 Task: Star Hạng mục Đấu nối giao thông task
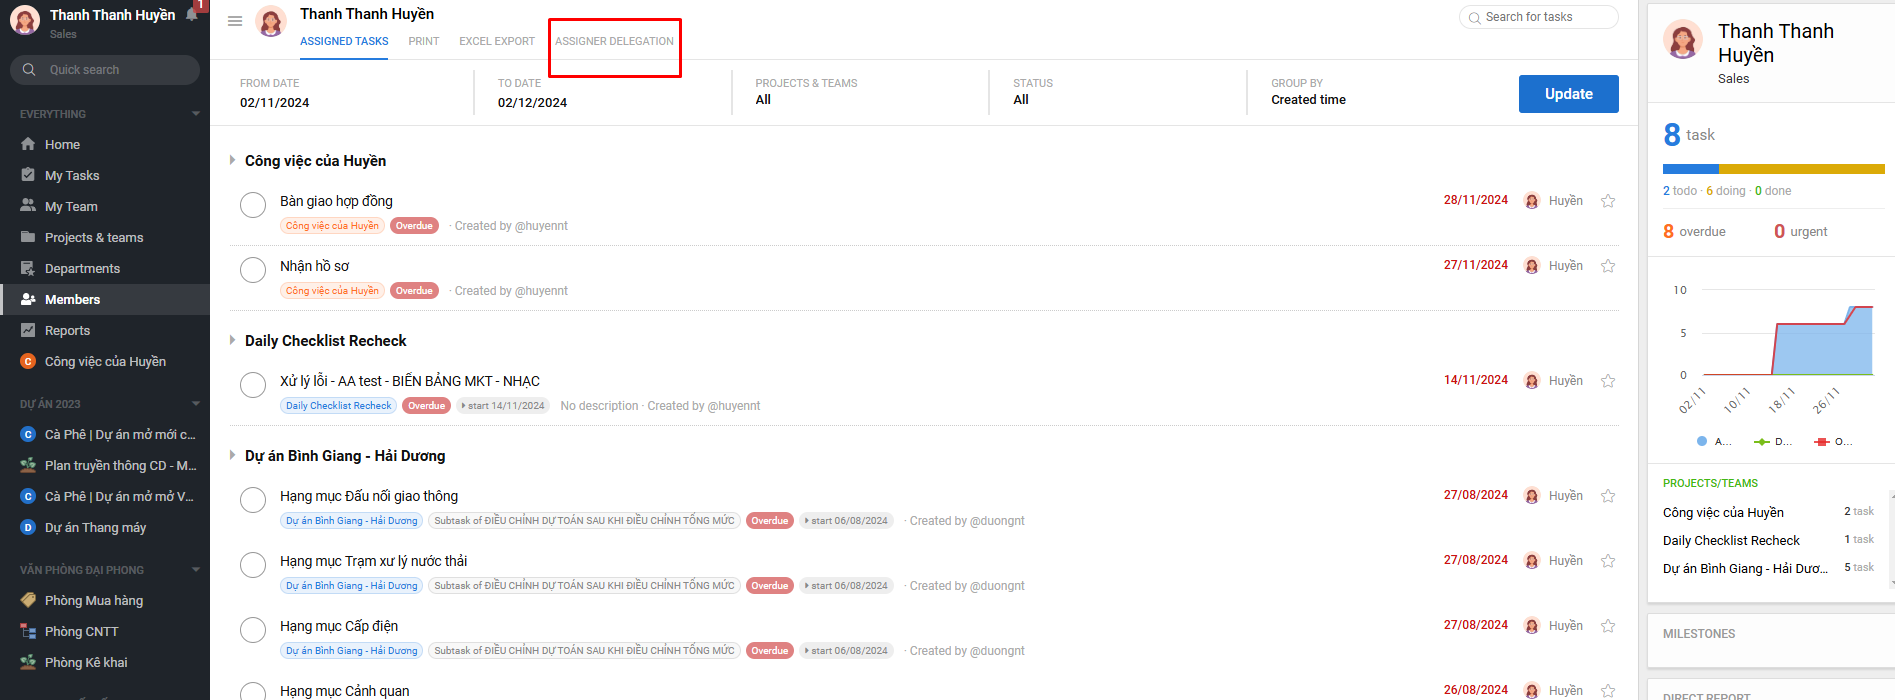[1608, 496]
